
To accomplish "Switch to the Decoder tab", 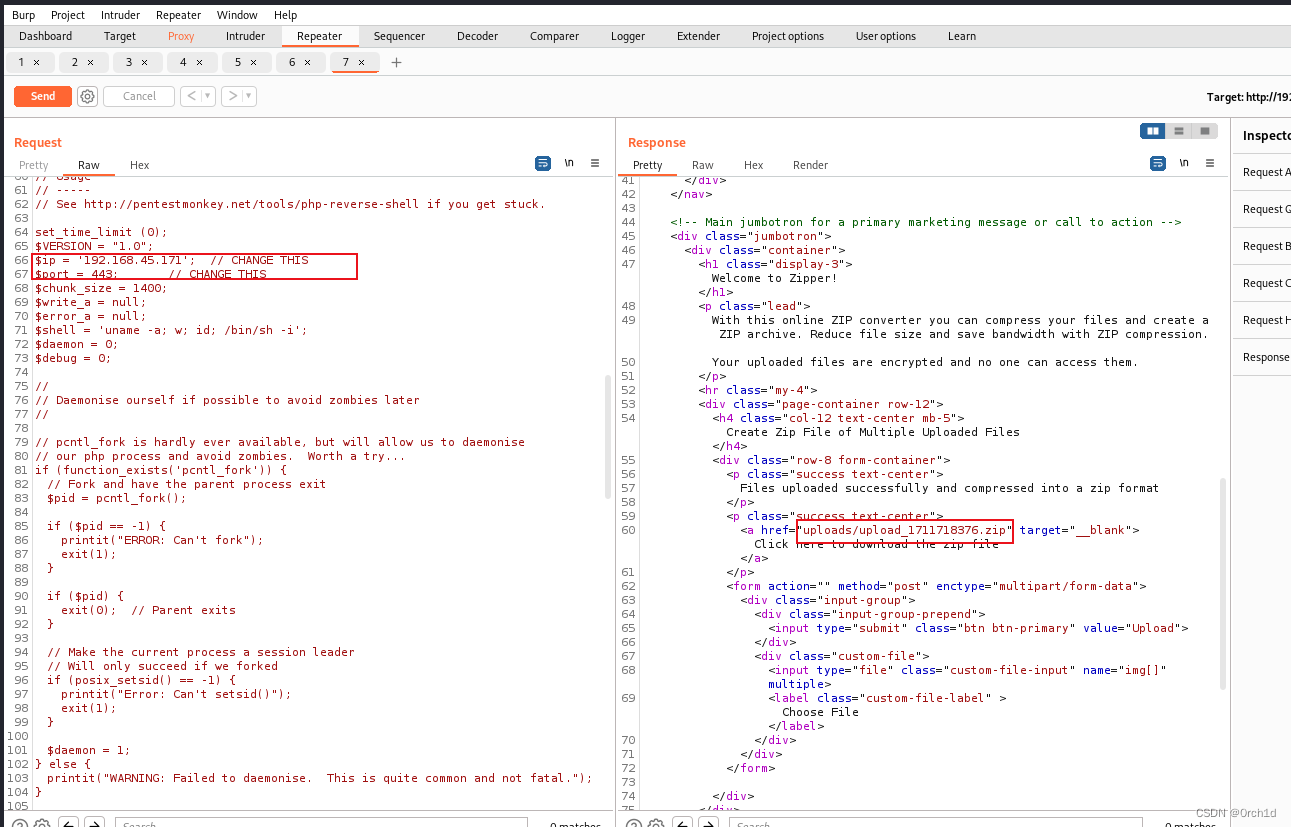I will 477,36.
